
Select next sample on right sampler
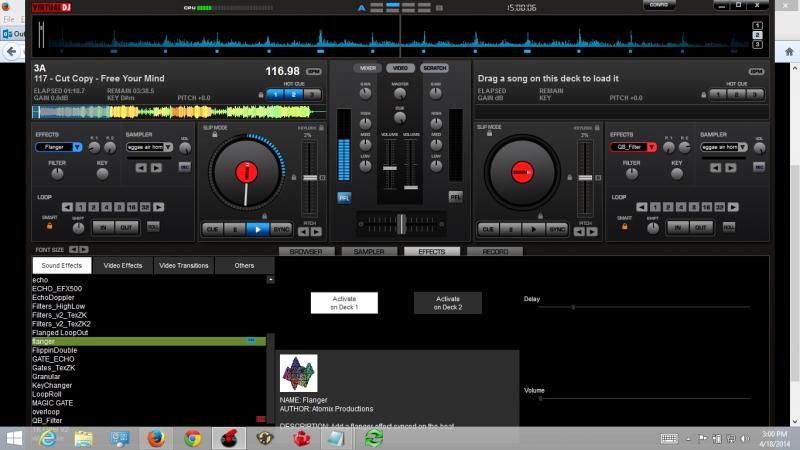tap(731, 167)
